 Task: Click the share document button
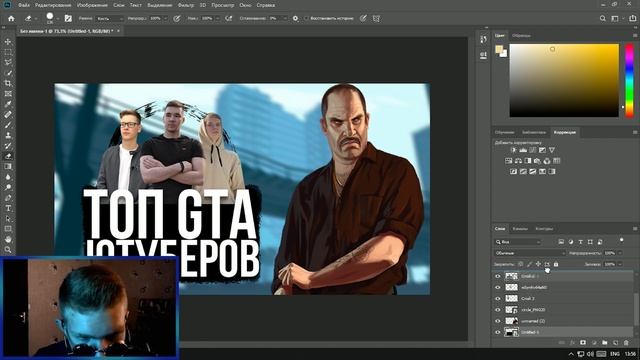[x=633, y=18]
